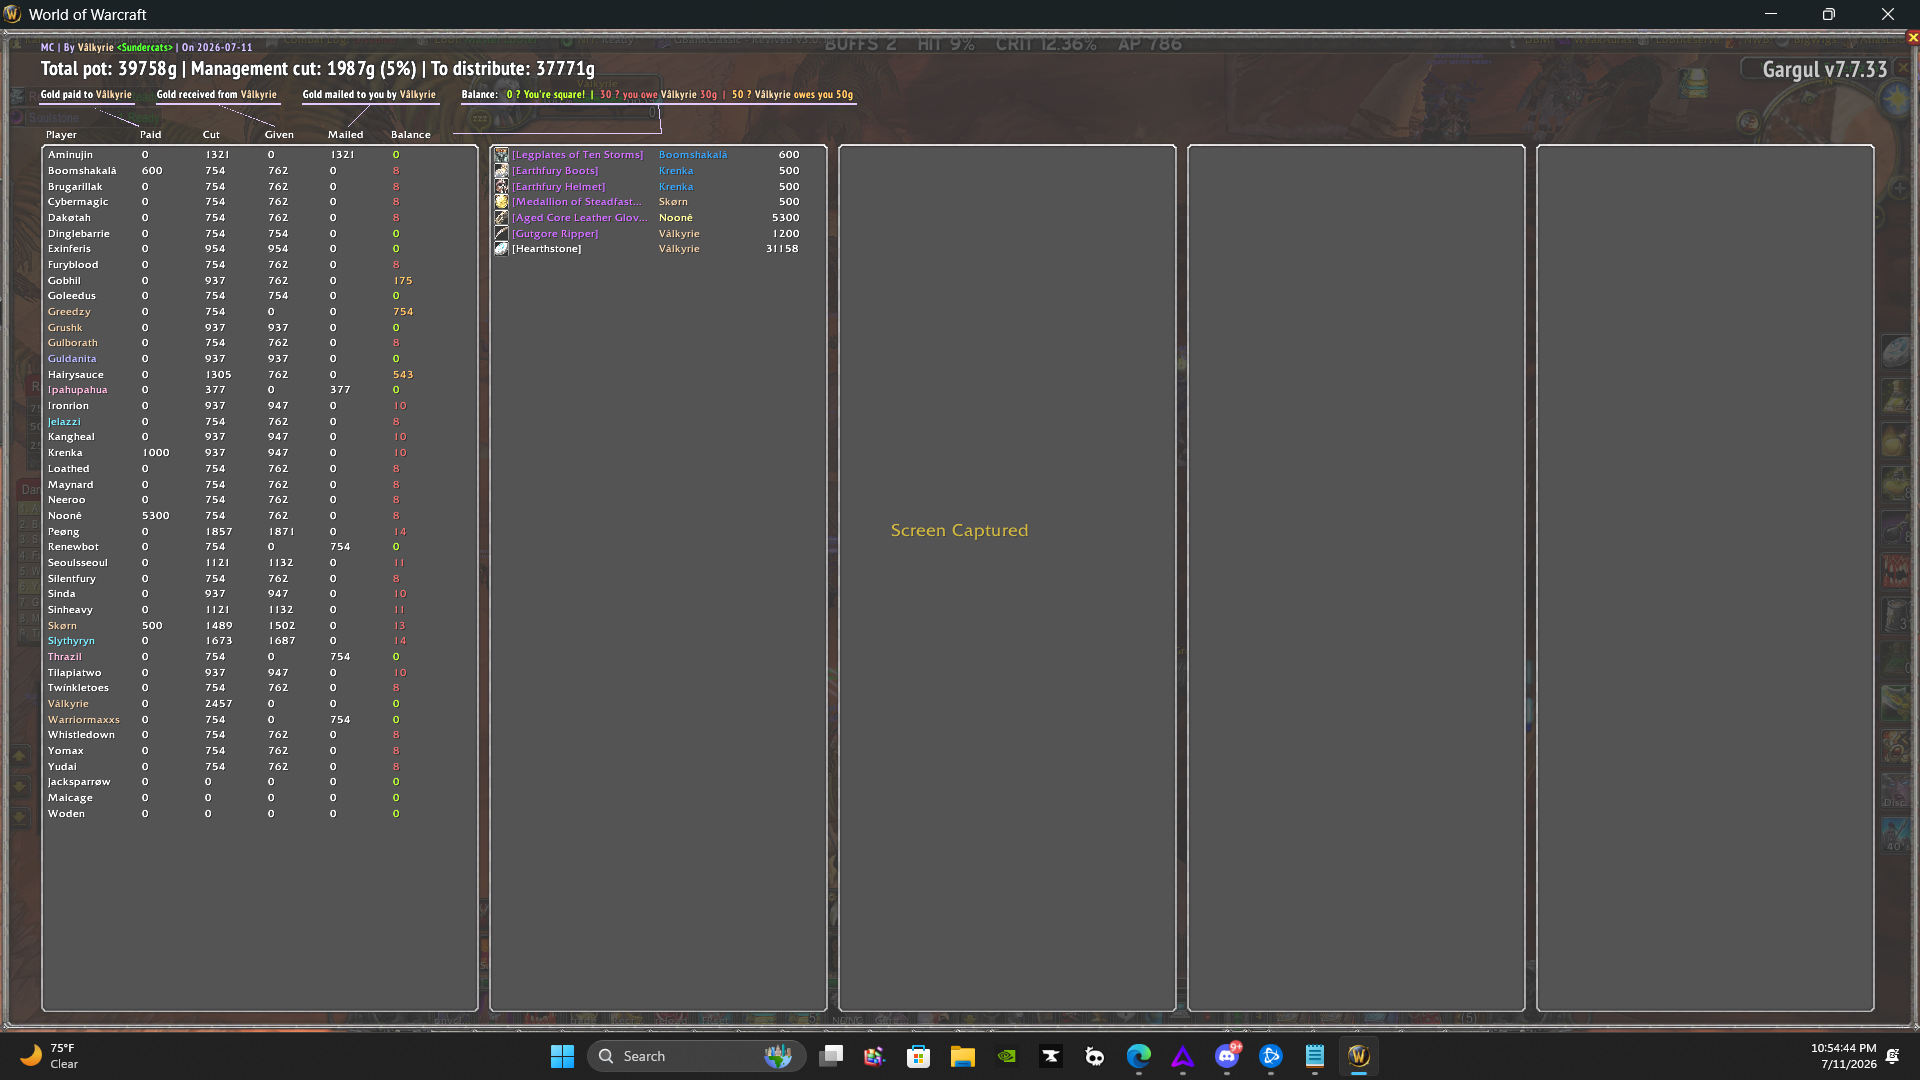Click the Gutgore Ripper item icon
Screen dimensions: 1920x1080
(x=501, y=234)
